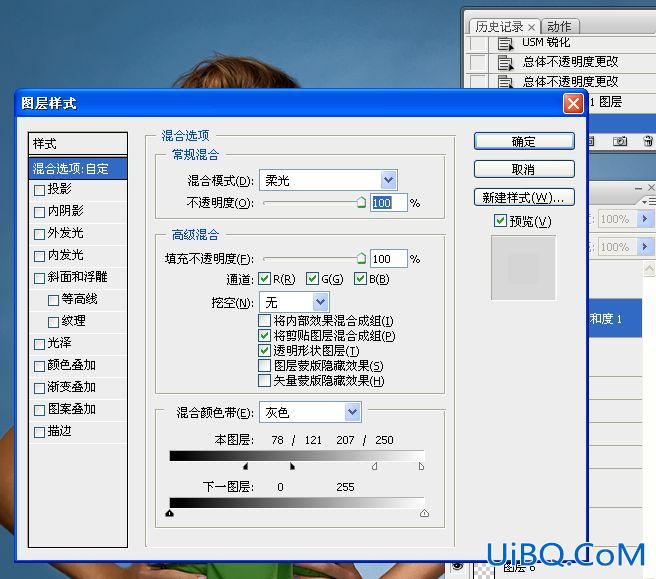Click the USM 锐化 history state icon

[505, 44]
